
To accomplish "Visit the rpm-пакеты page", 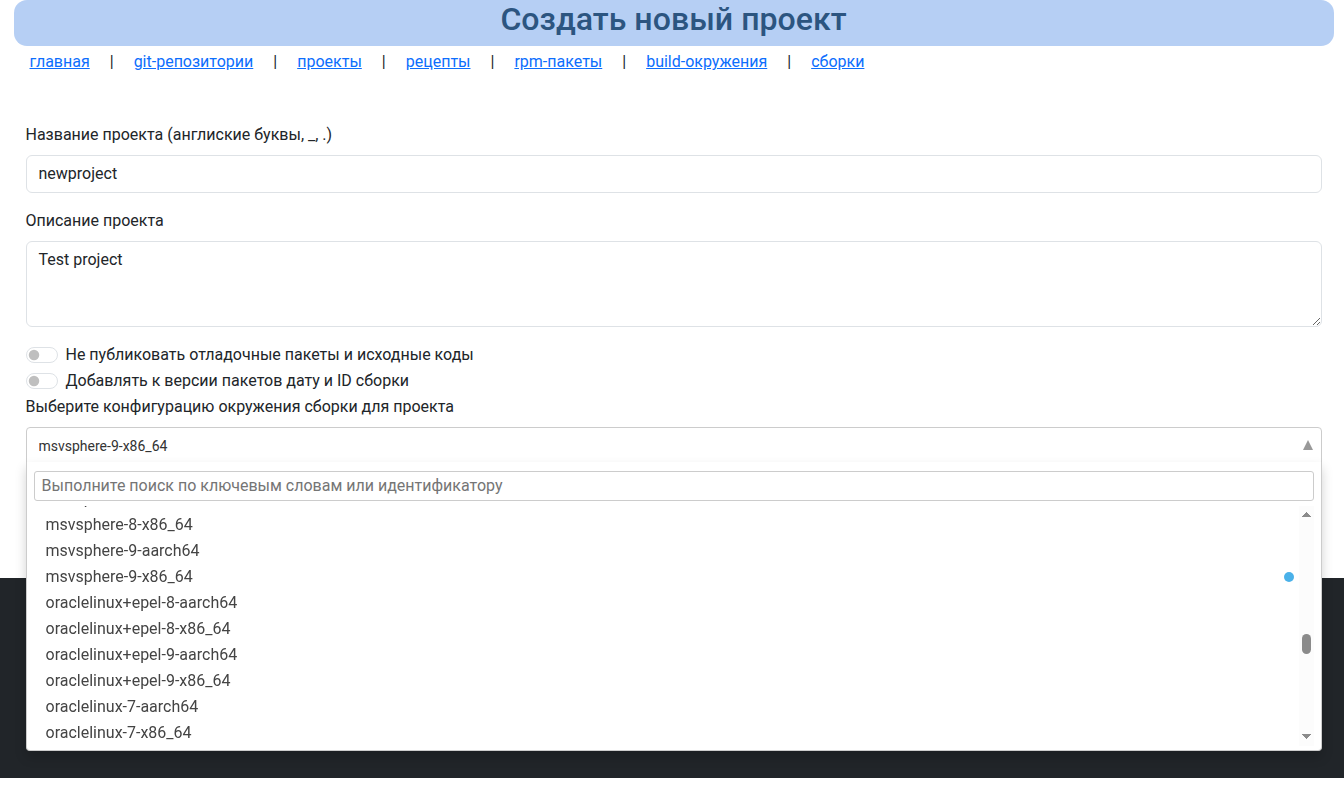I will tap(557, 61).
